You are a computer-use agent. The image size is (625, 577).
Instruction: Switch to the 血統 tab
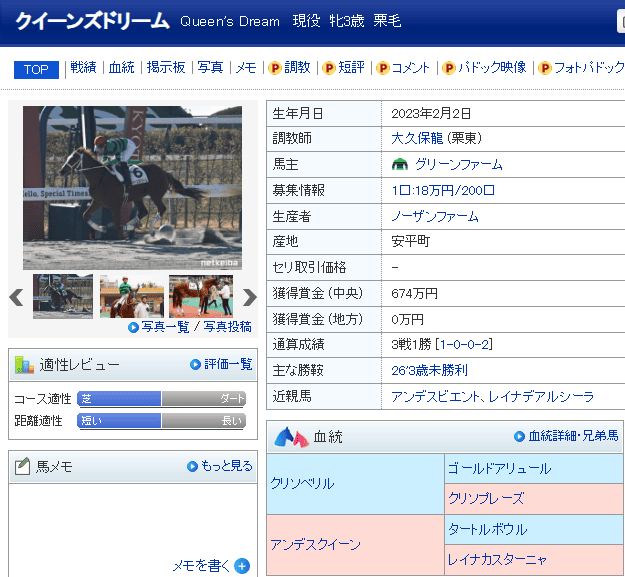click(x=122, y=67)
